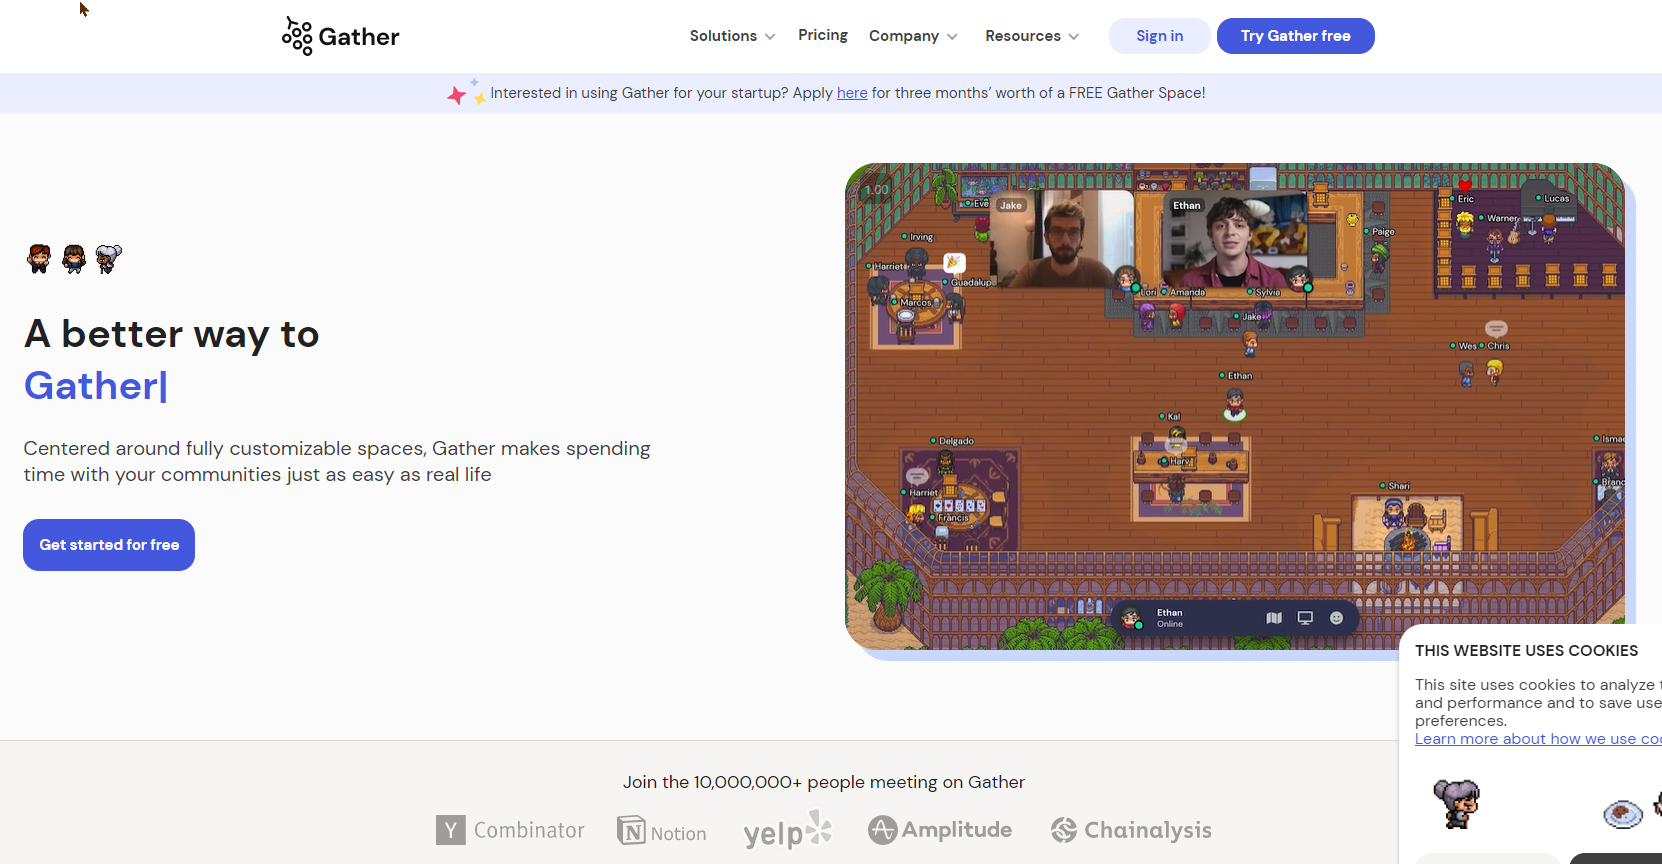The image size is (1662, 864).
Task: Click the Shari character label in the preview
Action: pyautogui.click(x=1395, y=486)
